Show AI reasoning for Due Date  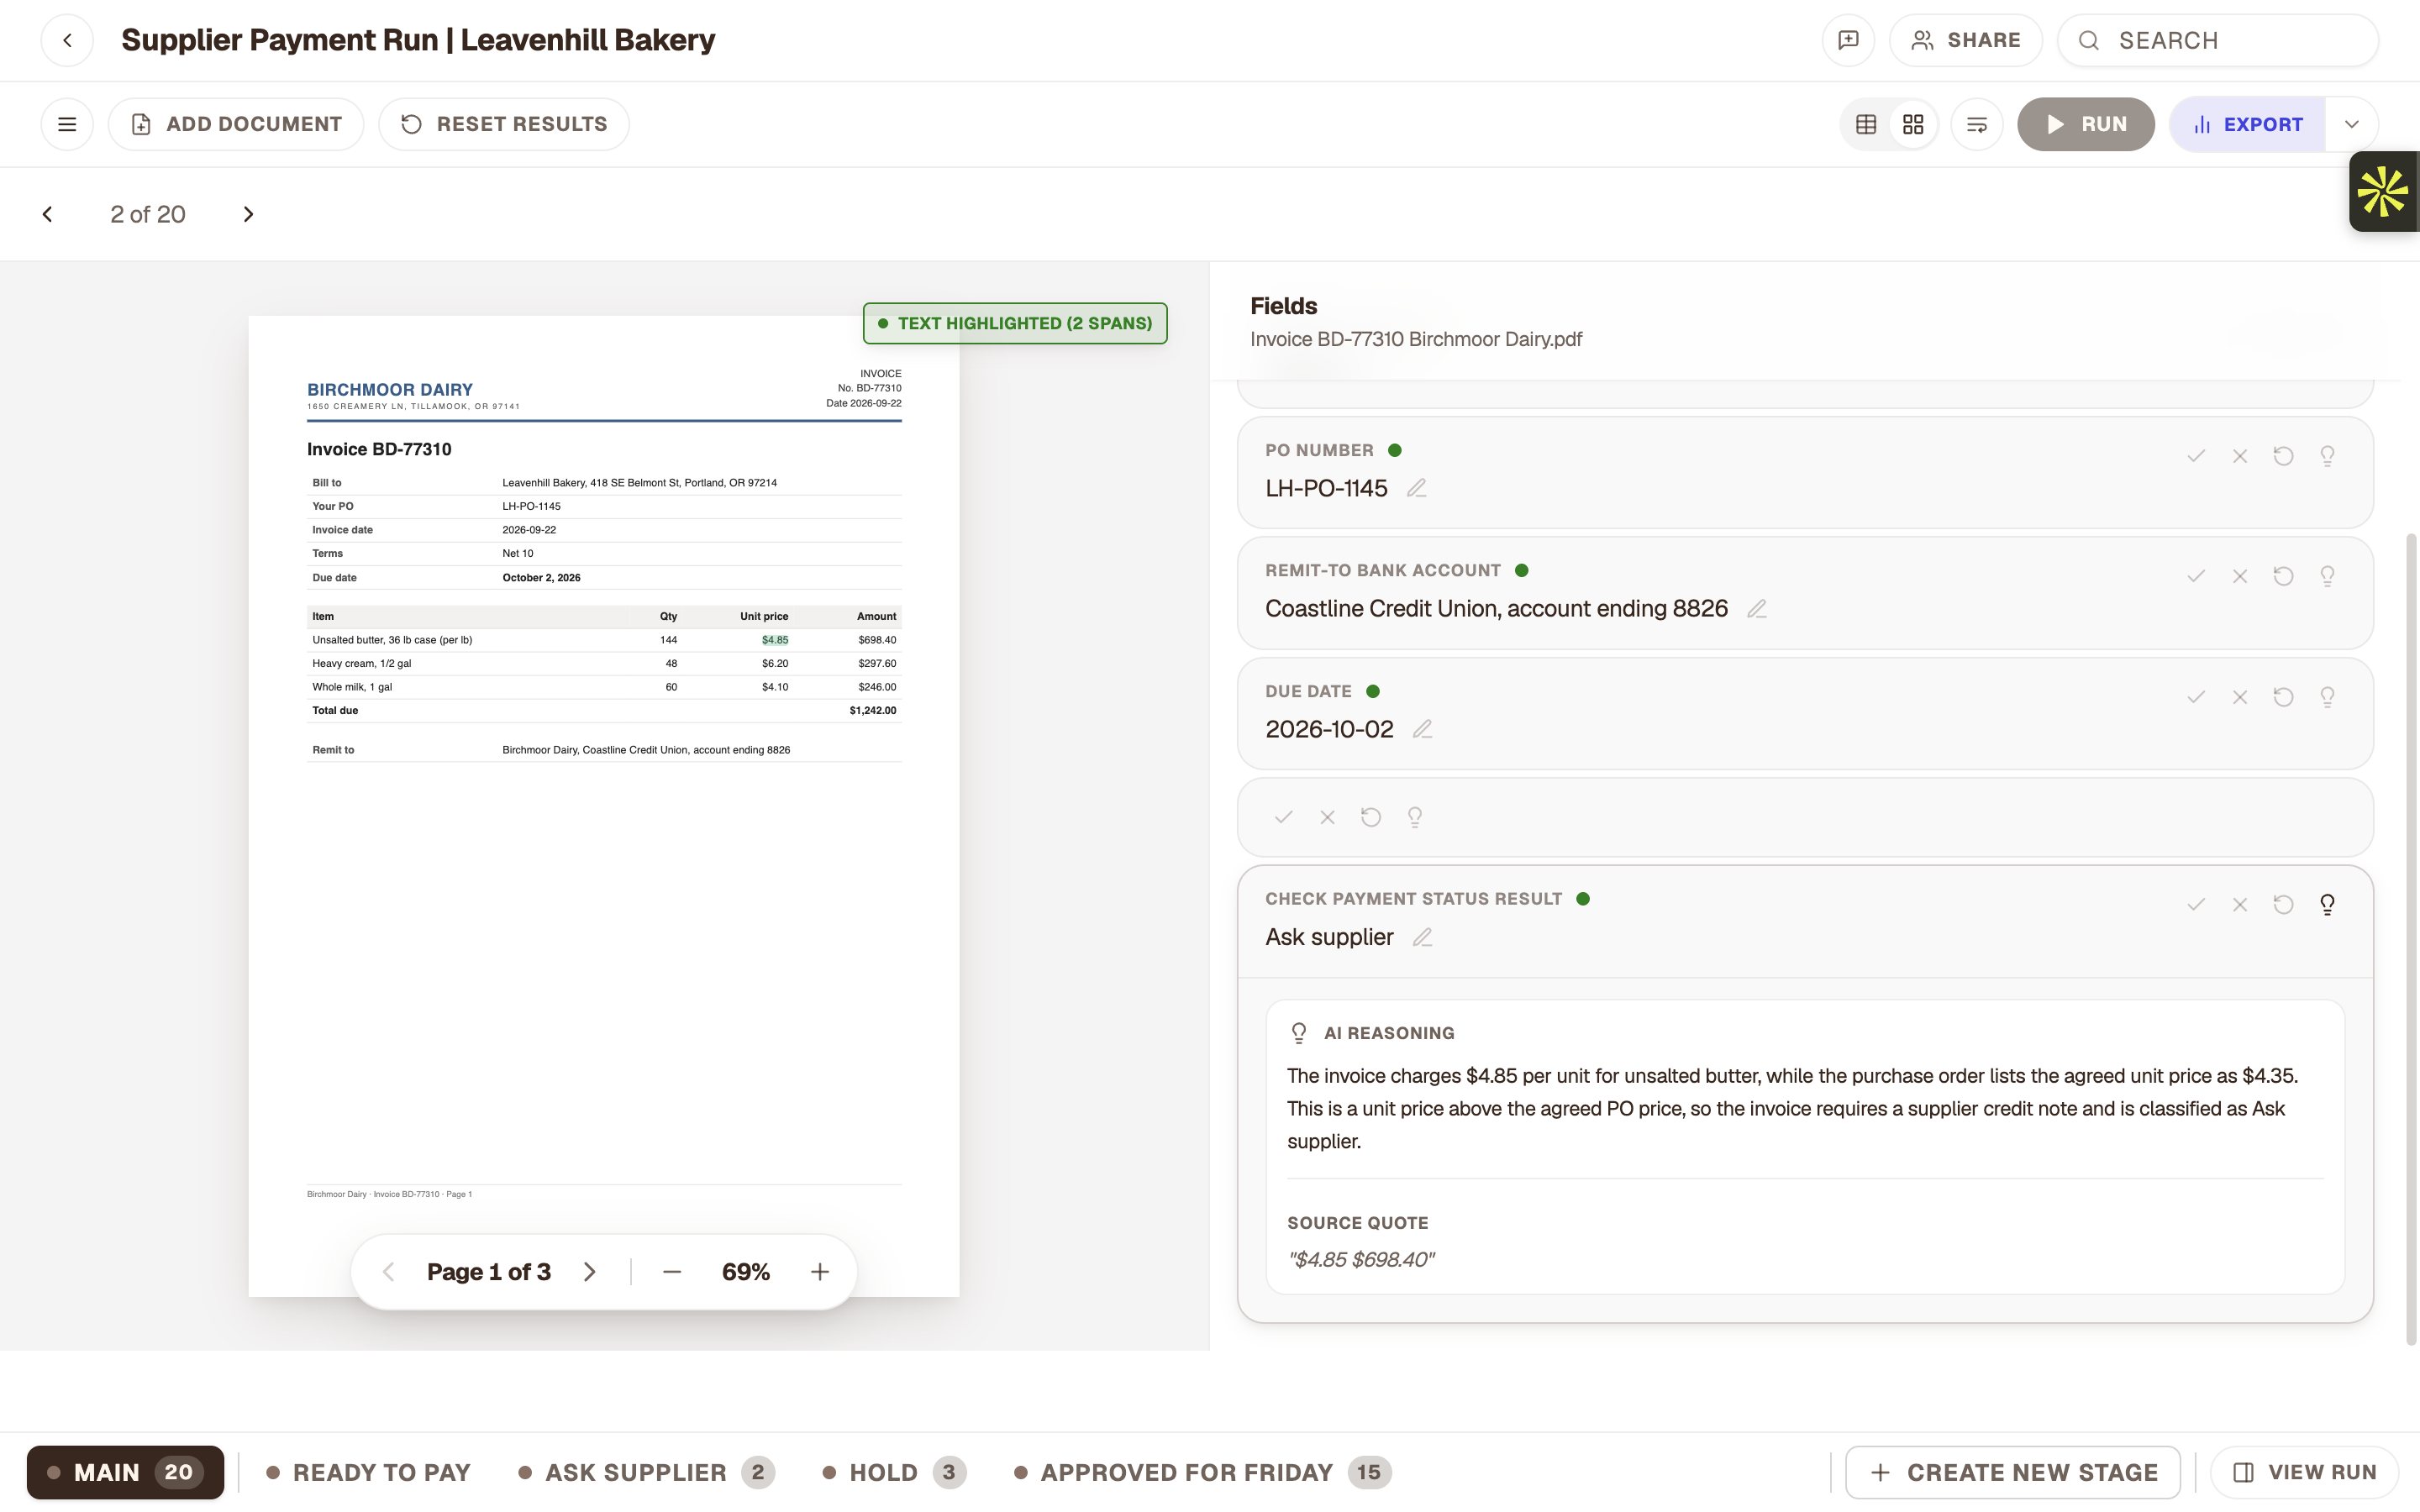coord(2328,697)
